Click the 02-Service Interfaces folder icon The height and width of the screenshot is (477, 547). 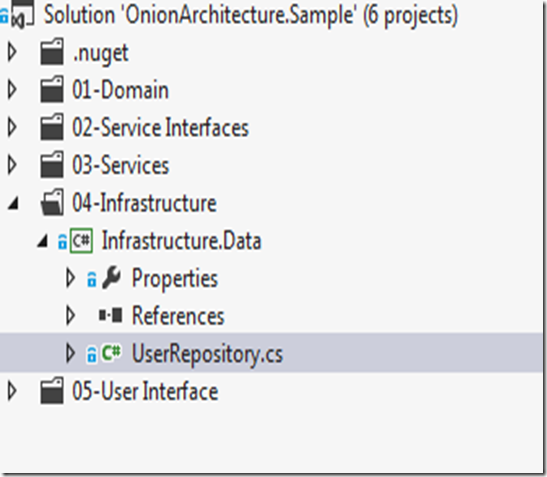pos(52,127)
